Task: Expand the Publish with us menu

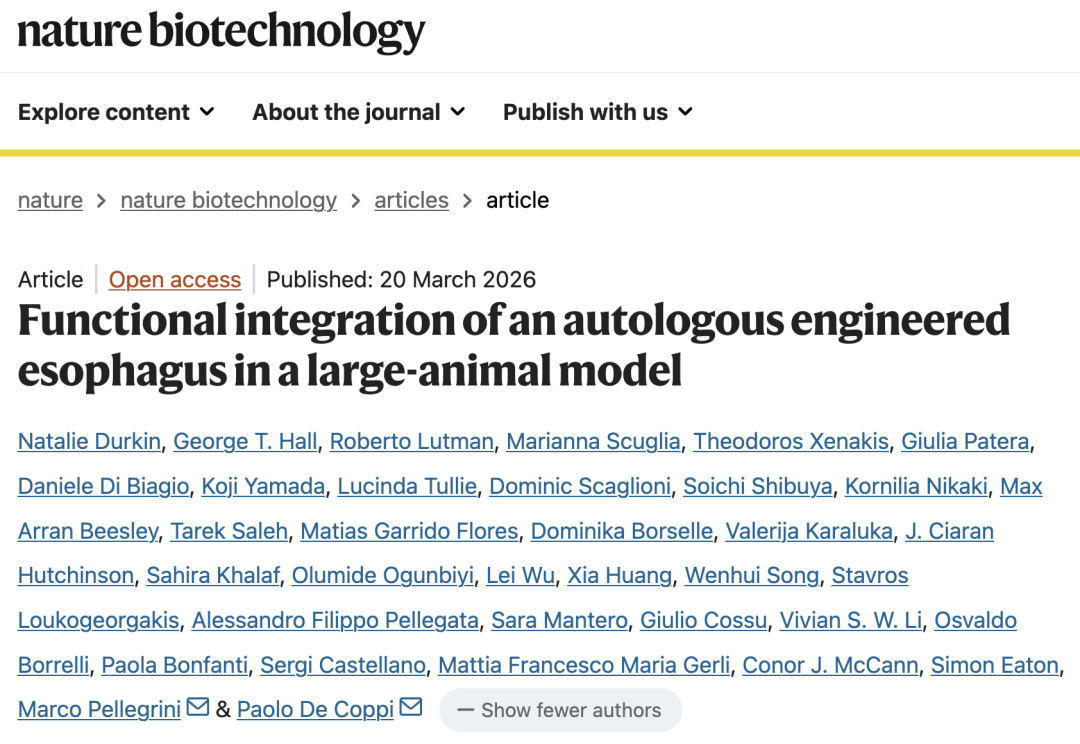Action: 597,112
